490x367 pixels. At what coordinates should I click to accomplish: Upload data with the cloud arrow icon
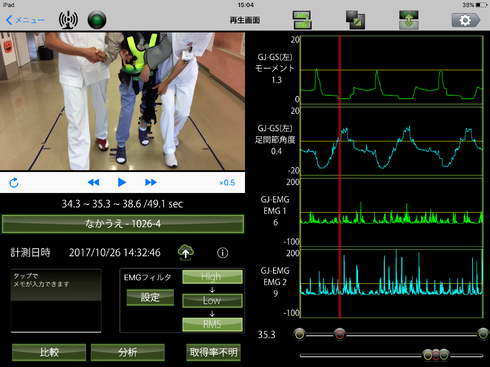tap(186, 253)
